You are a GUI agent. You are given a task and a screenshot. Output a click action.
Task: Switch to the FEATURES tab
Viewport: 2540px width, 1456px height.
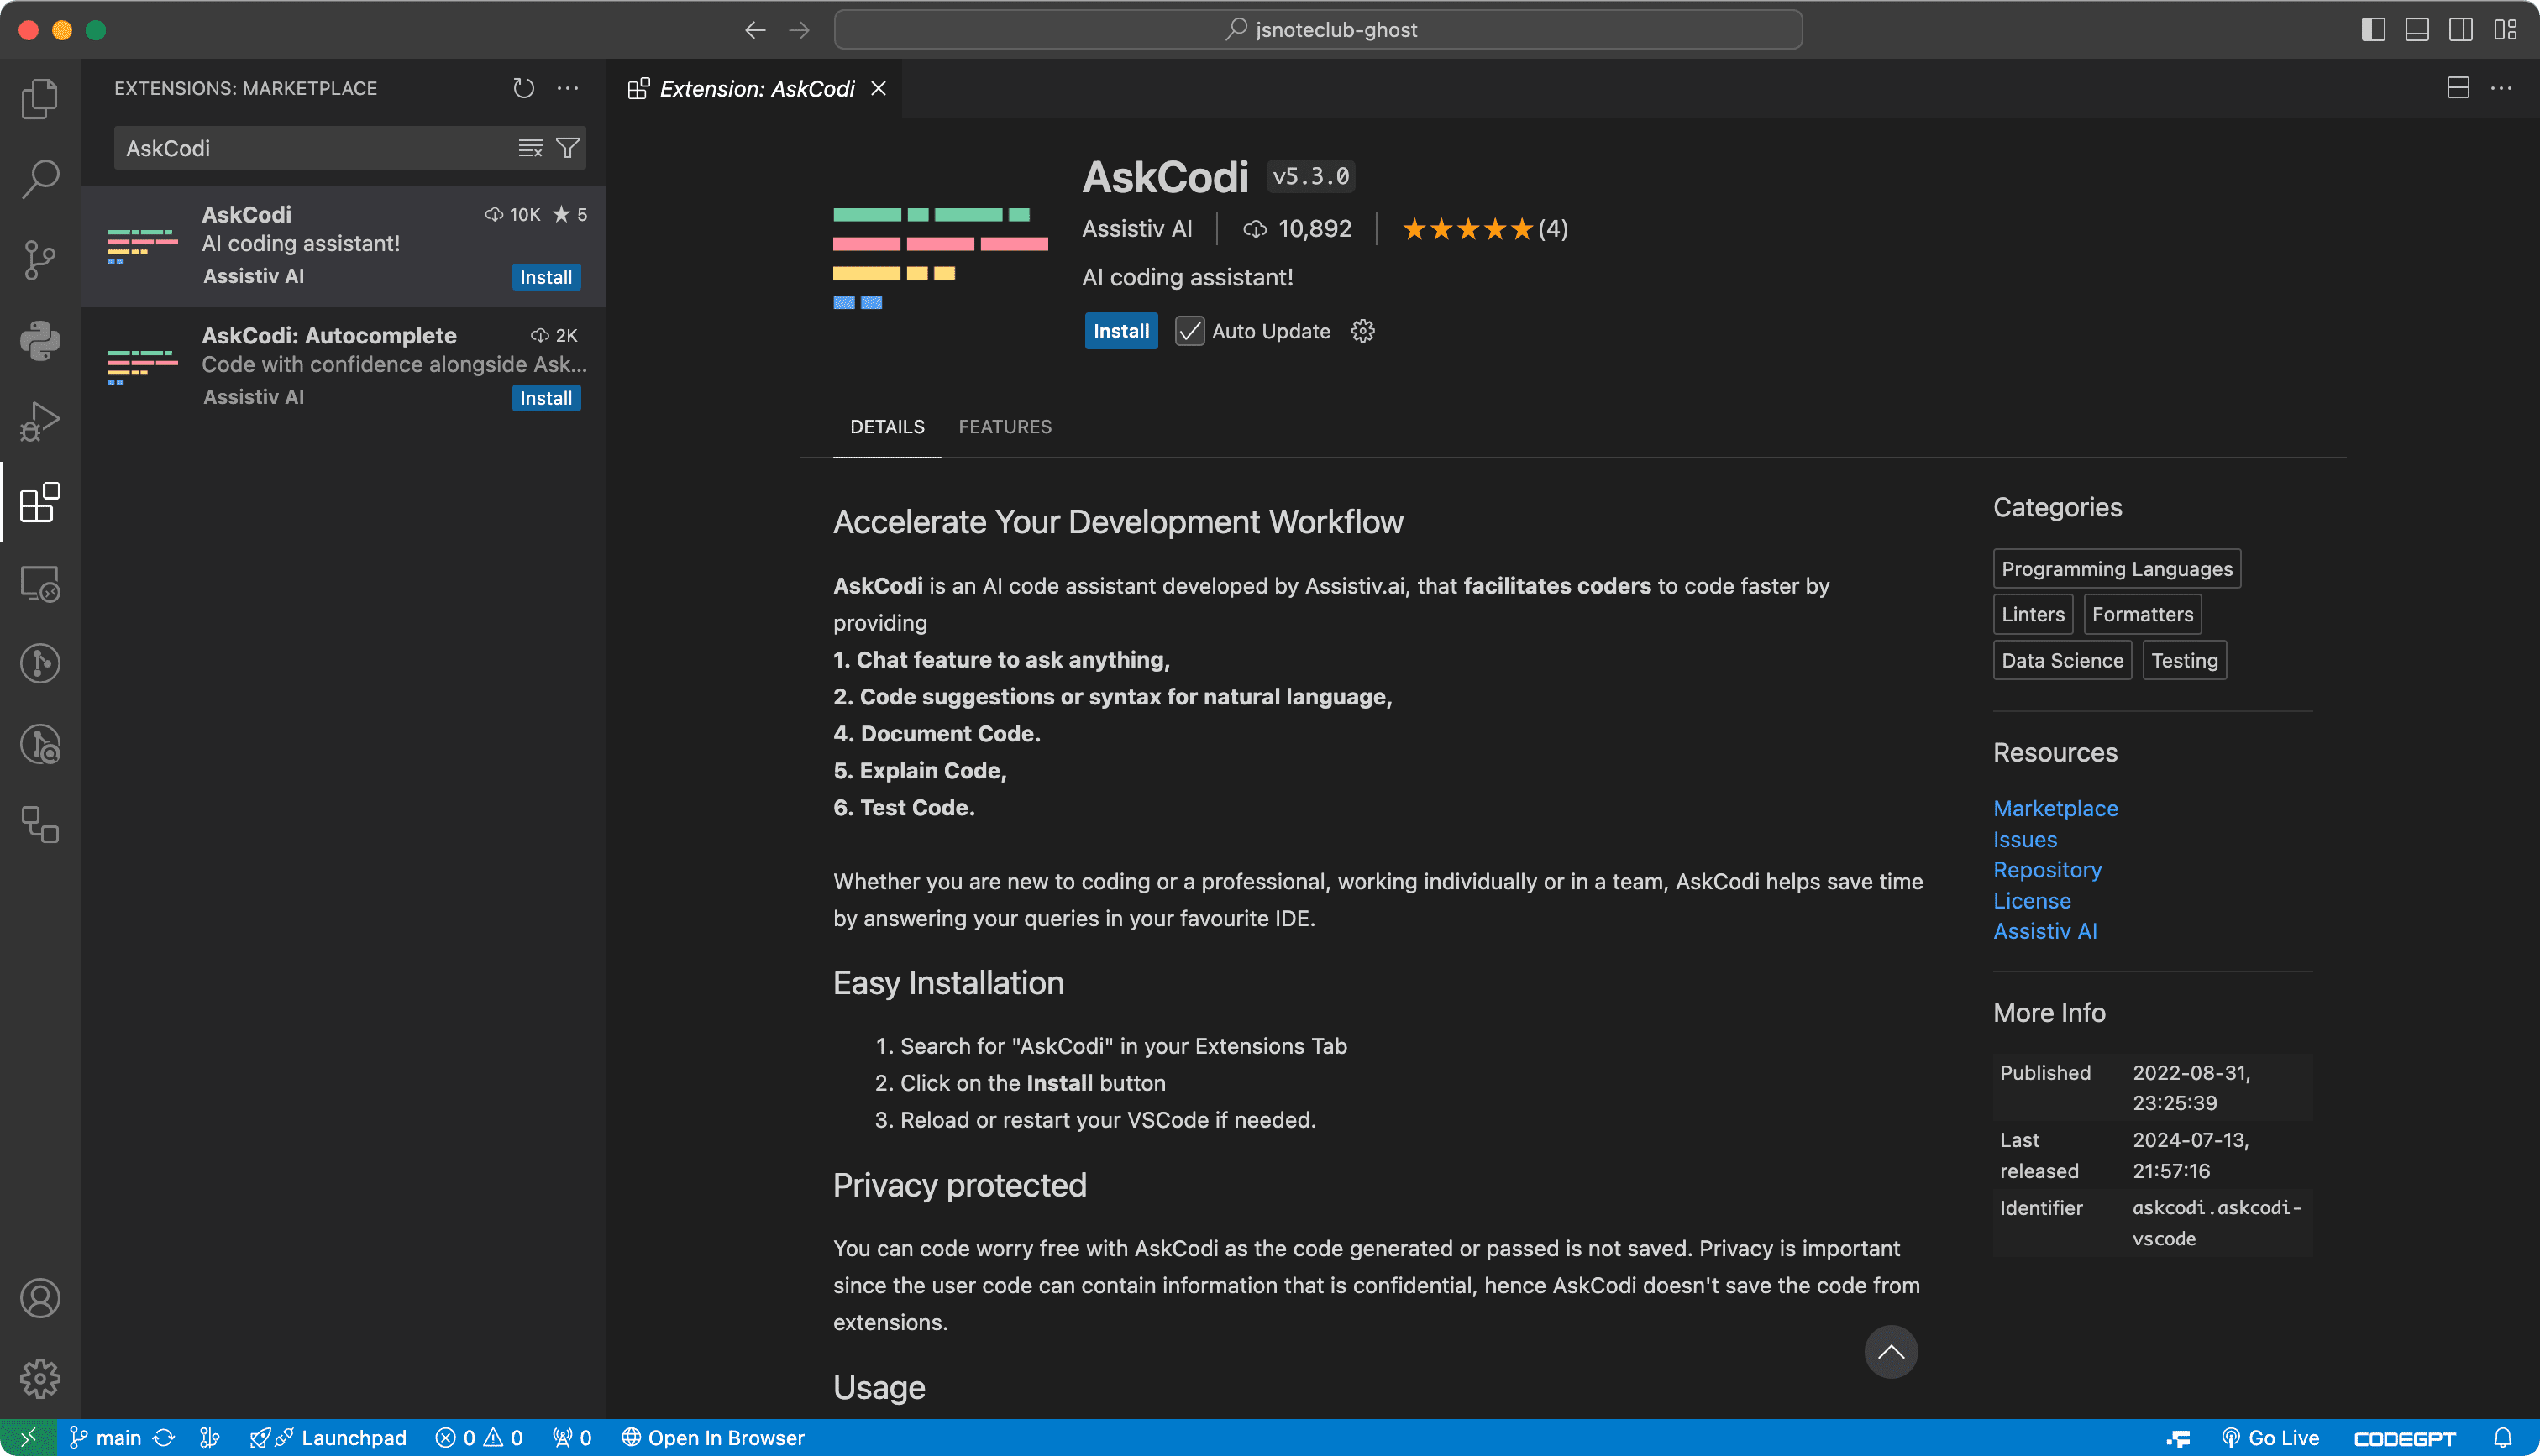click(x=1005, y=427)
